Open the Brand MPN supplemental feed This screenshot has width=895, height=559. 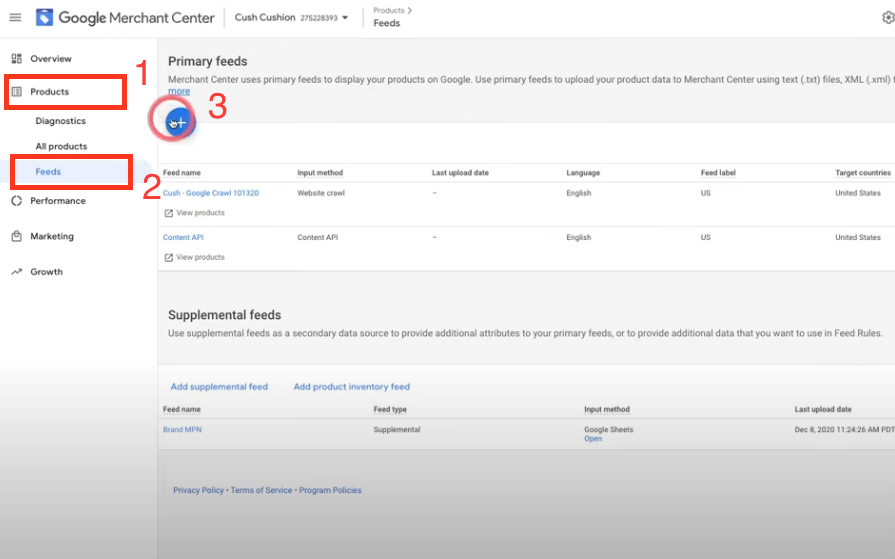(x=182, y=429)
